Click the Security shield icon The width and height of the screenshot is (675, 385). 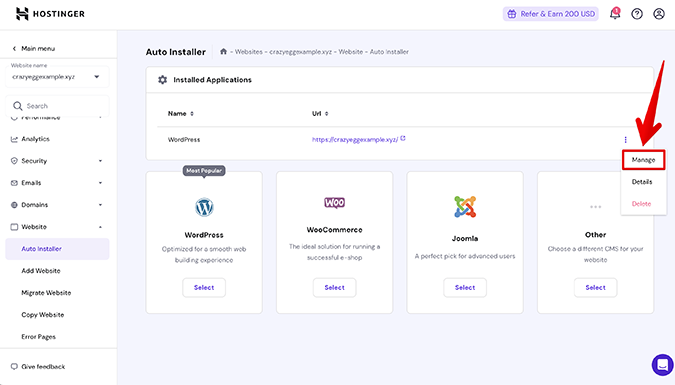(14, 161)
